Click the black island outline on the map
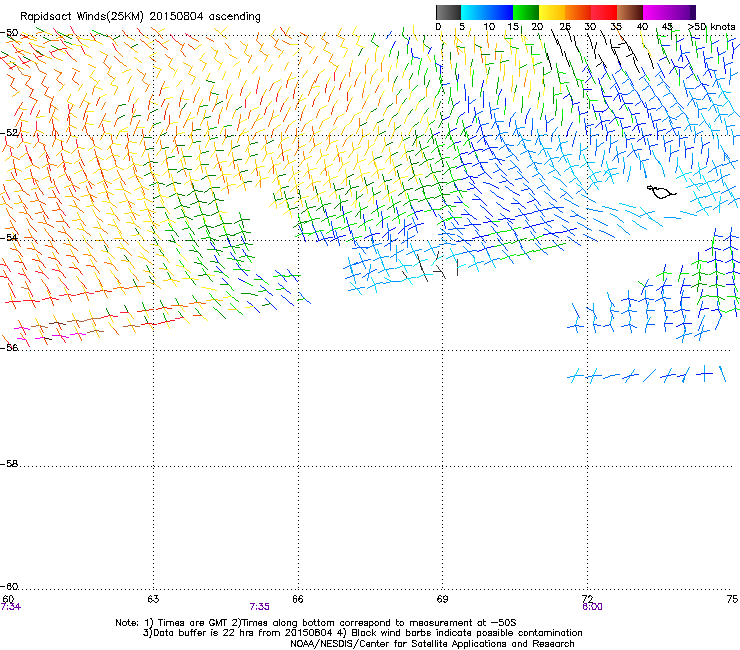The width and height of the screenshot is (740, 650). [661, 192]
